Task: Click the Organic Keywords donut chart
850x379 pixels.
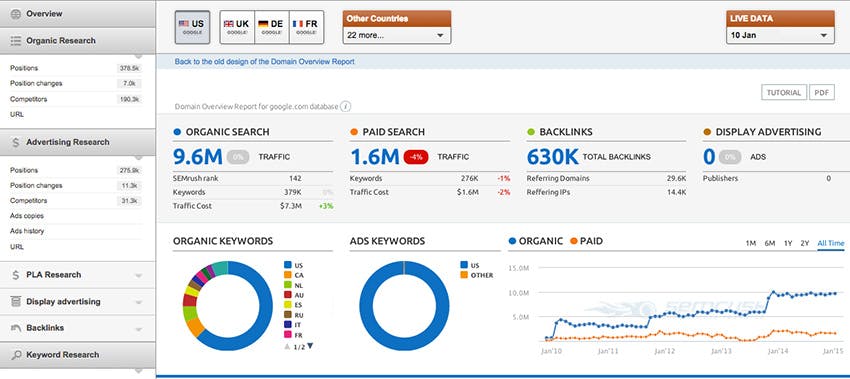Action: (x=228, y=306)
